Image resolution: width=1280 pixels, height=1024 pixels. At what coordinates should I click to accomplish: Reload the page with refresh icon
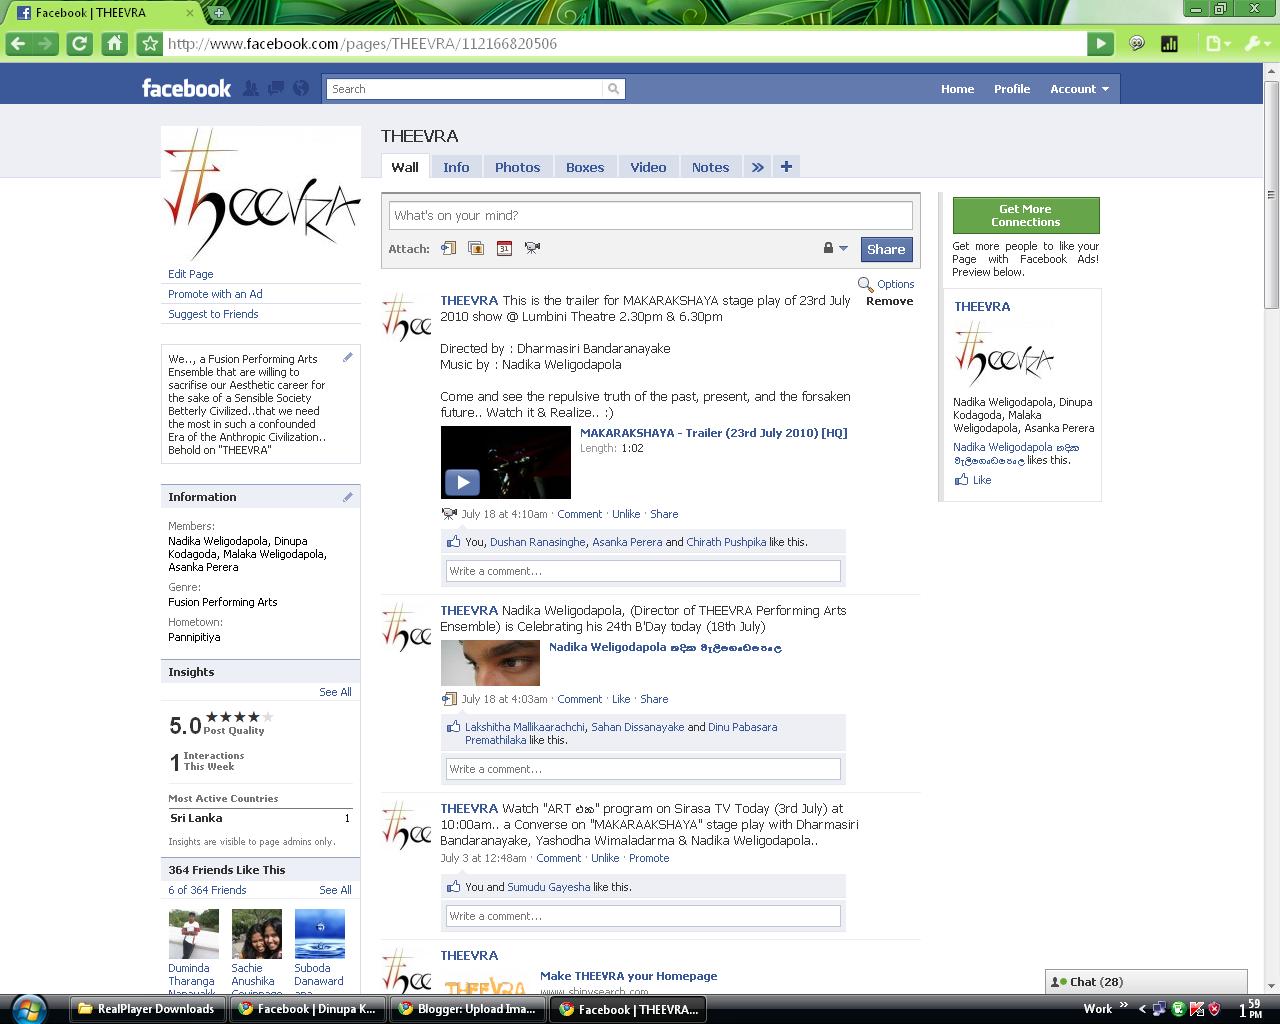(79, 43)
